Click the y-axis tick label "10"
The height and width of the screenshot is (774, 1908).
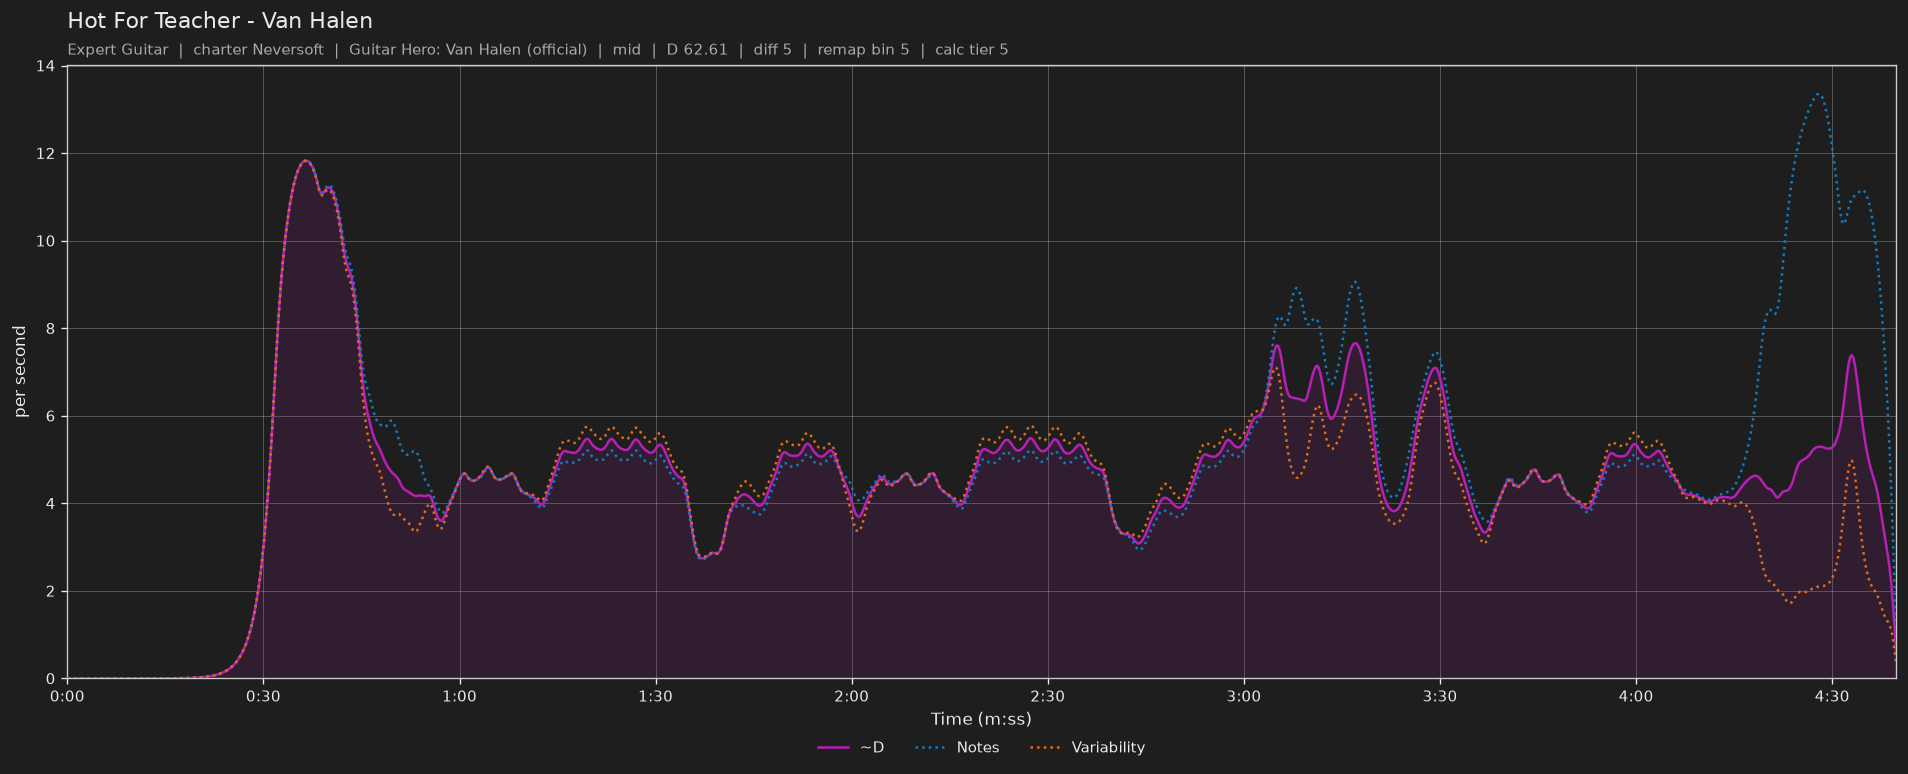pyautogui.click(x=45, y=242)
